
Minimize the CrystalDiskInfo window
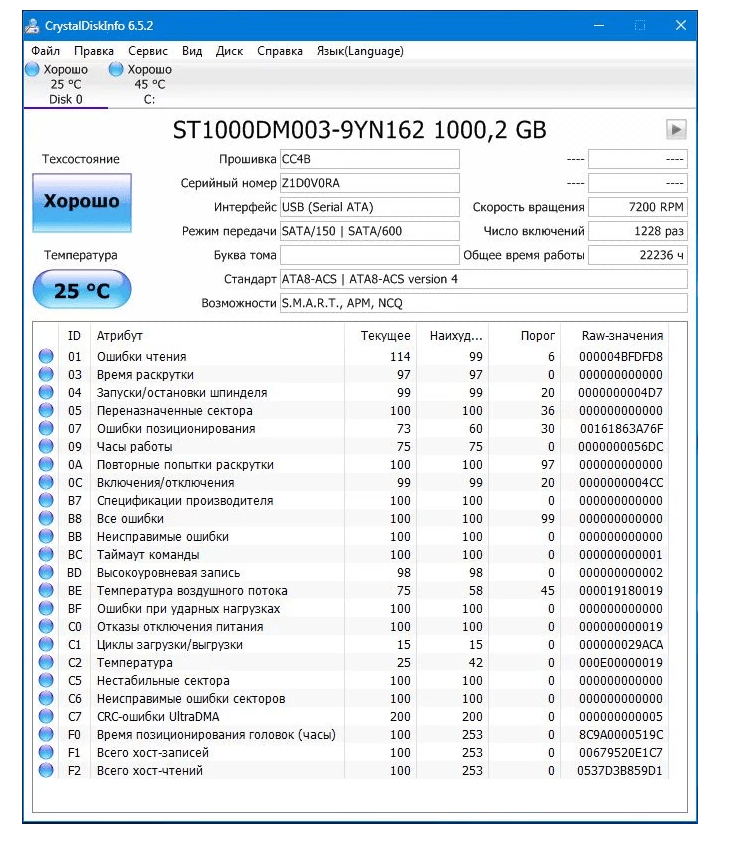[x=599, y=25]
